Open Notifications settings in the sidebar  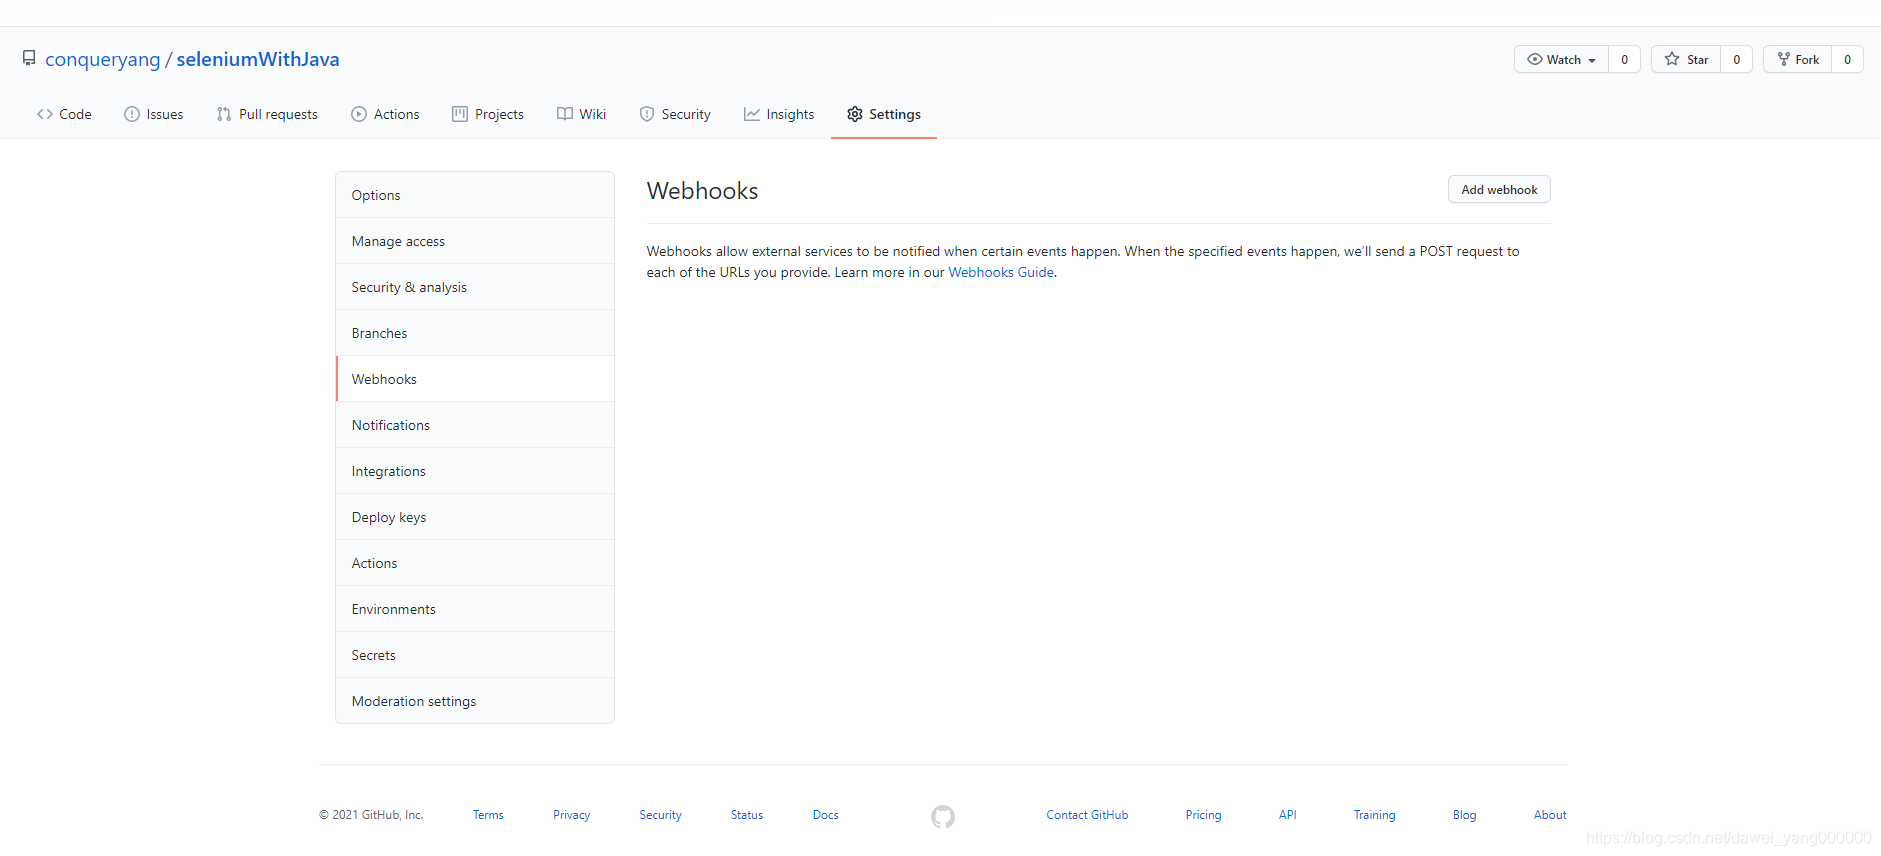click(475, 425)
